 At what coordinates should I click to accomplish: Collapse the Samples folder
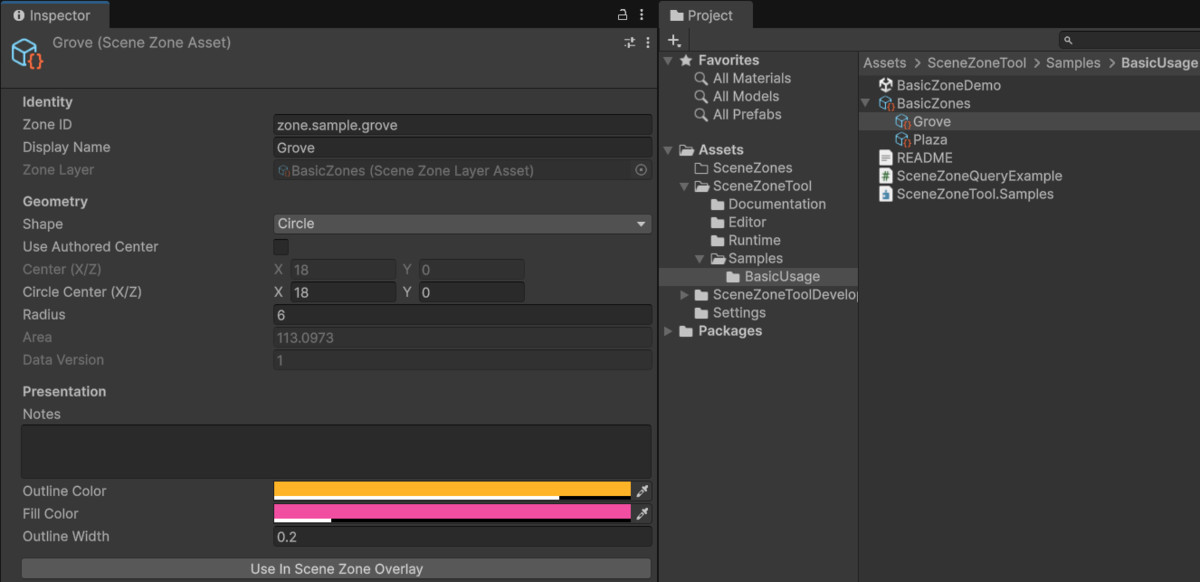[700, 258]
